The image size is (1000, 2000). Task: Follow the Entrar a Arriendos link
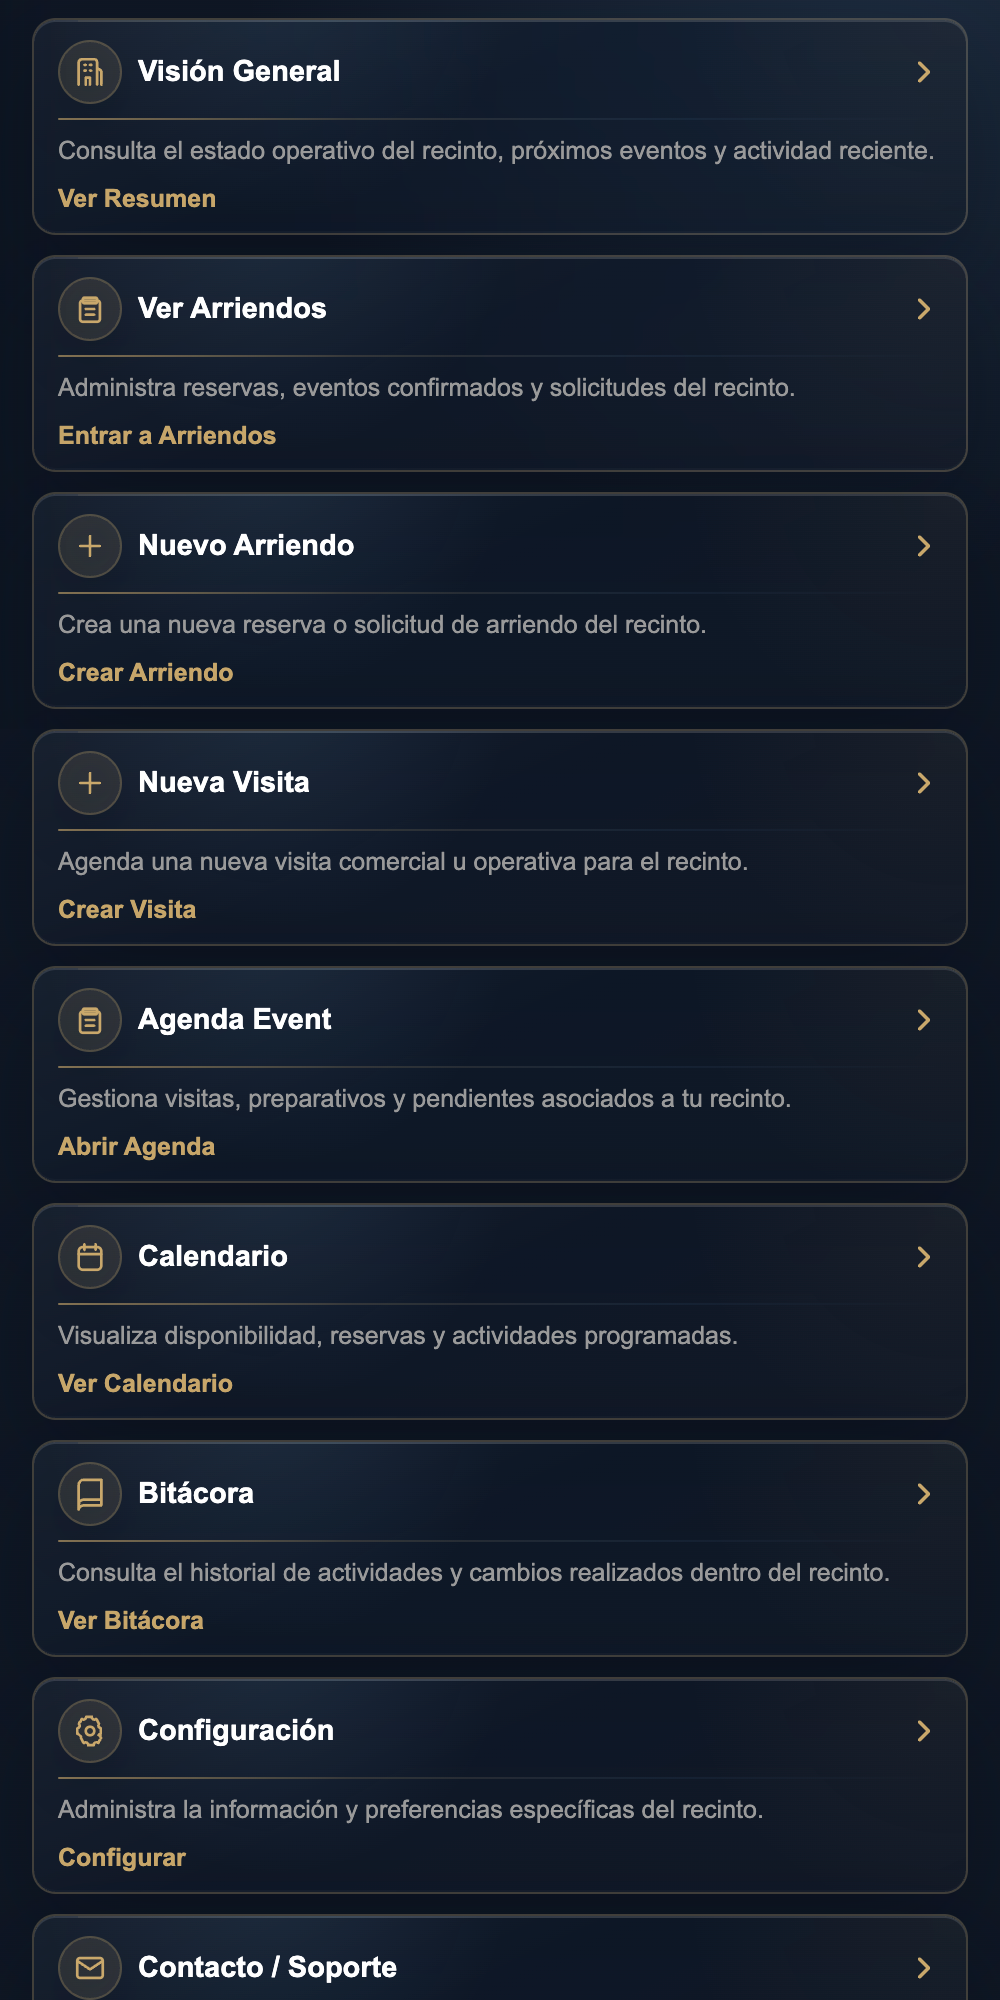pyautogui.click(x=167, y=435)
